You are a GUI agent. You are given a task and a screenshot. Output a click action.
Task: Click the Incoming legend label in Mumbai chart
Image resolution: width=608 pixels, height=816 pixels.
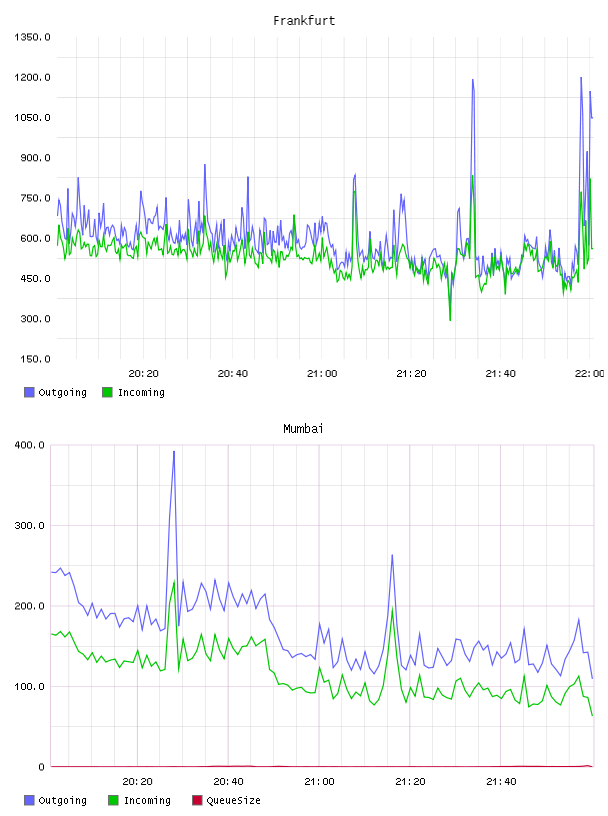[x=147, y=801]
